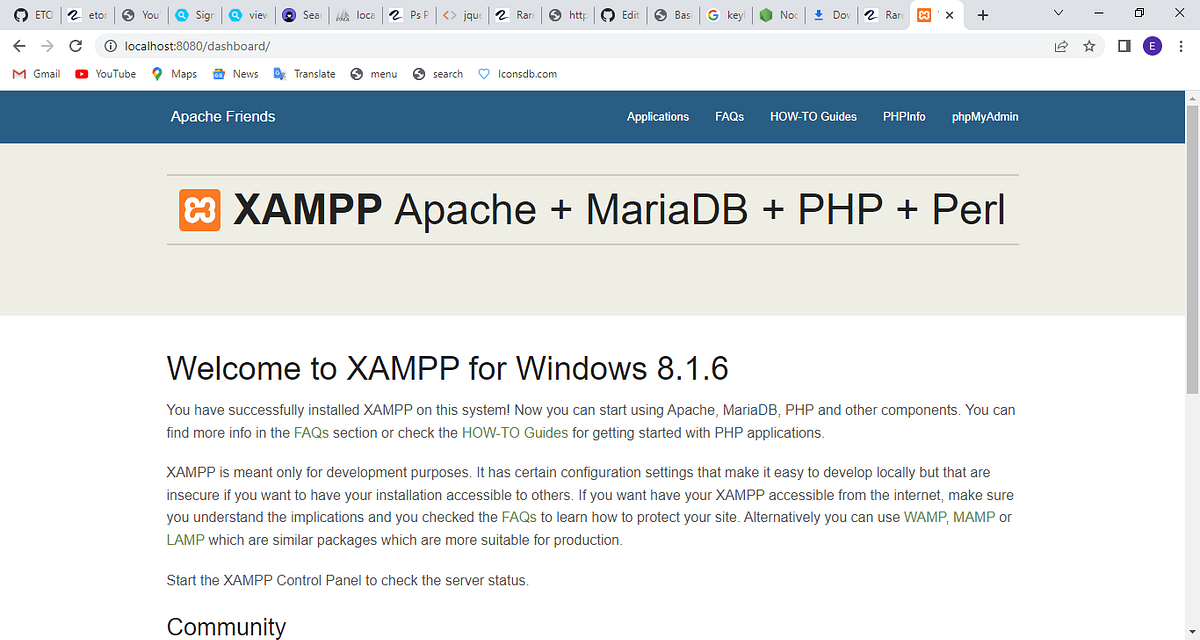
Task: Reload the dashboard page
Action: (77, 45)
